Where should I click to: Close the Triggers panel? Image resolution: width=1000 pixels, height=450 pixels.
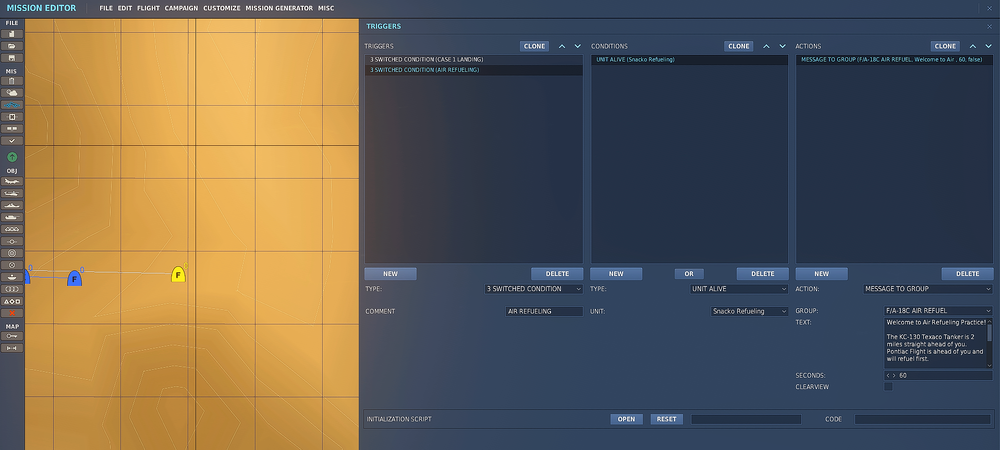point(989,27)
